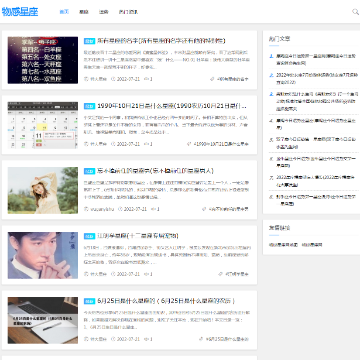
Task: Click views eye icon under woman-in-hat article
Action: (153, 209)
